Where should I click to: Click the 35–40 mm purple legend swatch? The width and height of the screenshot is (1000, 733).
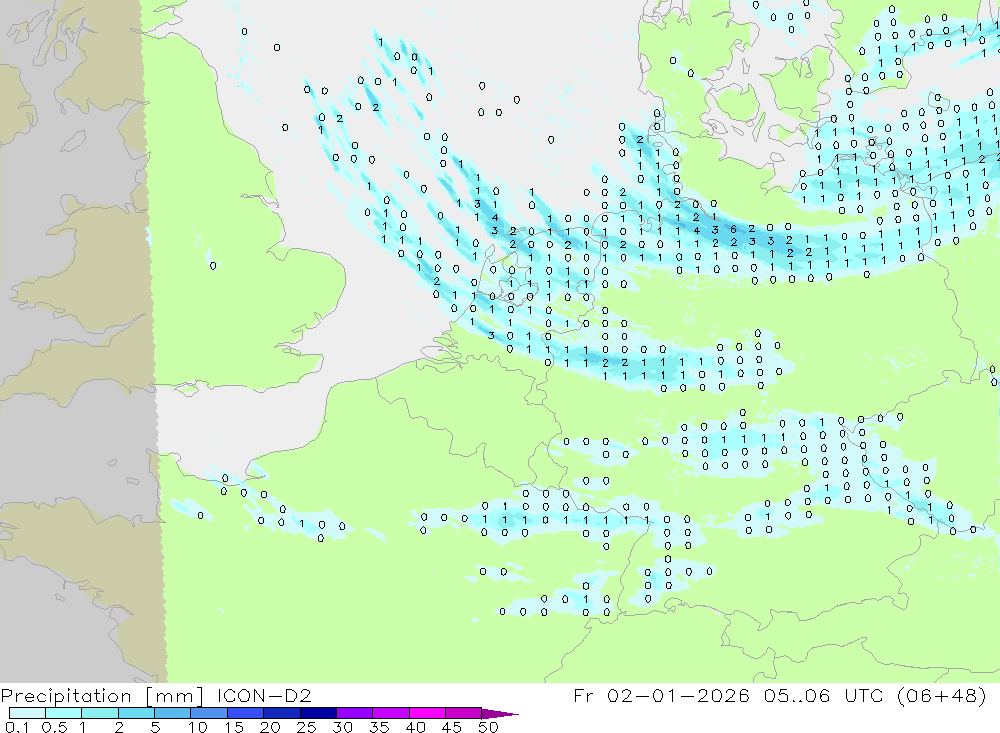390,713
